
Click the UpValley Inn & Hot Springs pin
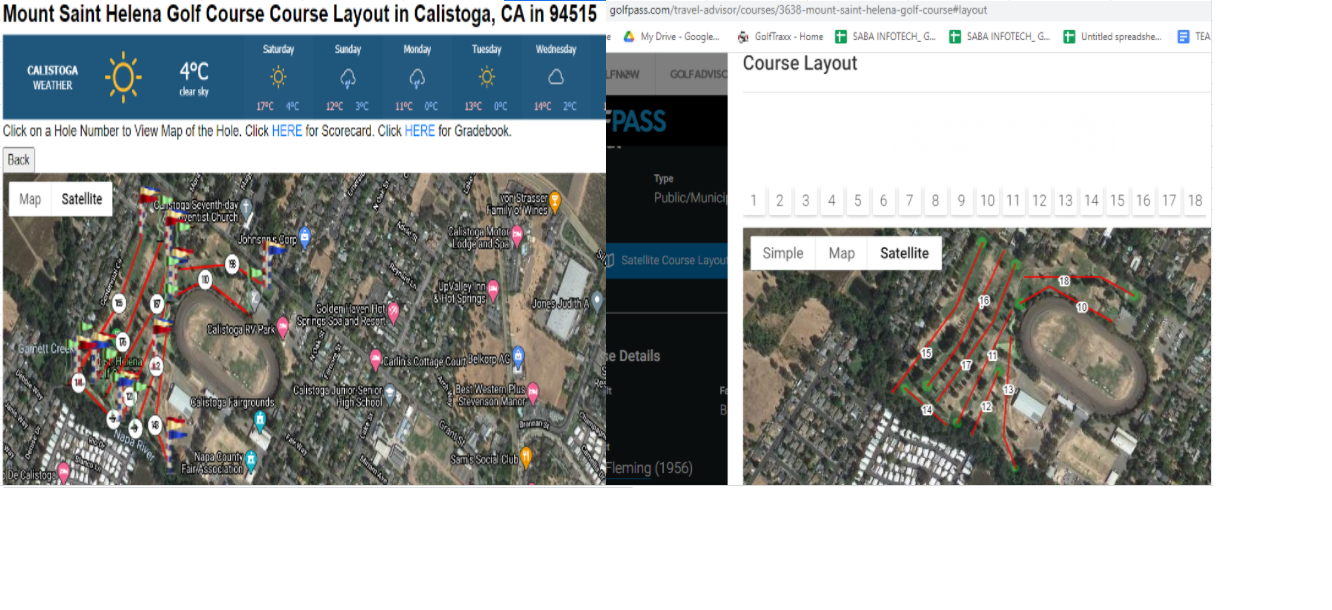pos(493,290)
